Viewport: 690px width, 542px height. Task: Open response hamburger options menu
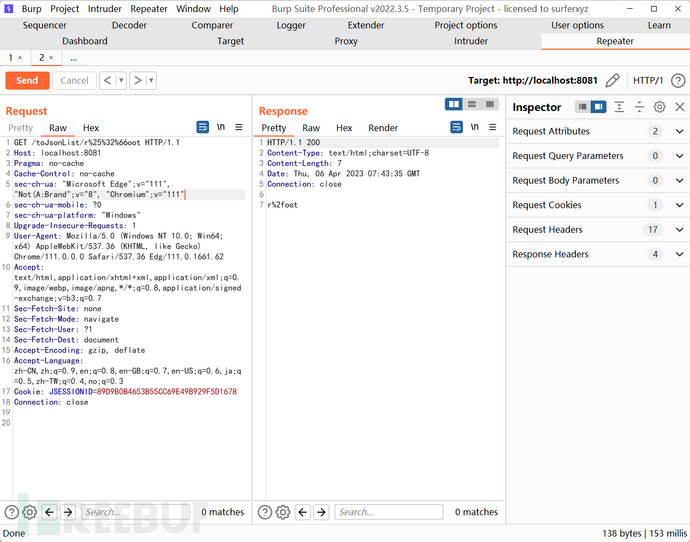coord(492,127)
